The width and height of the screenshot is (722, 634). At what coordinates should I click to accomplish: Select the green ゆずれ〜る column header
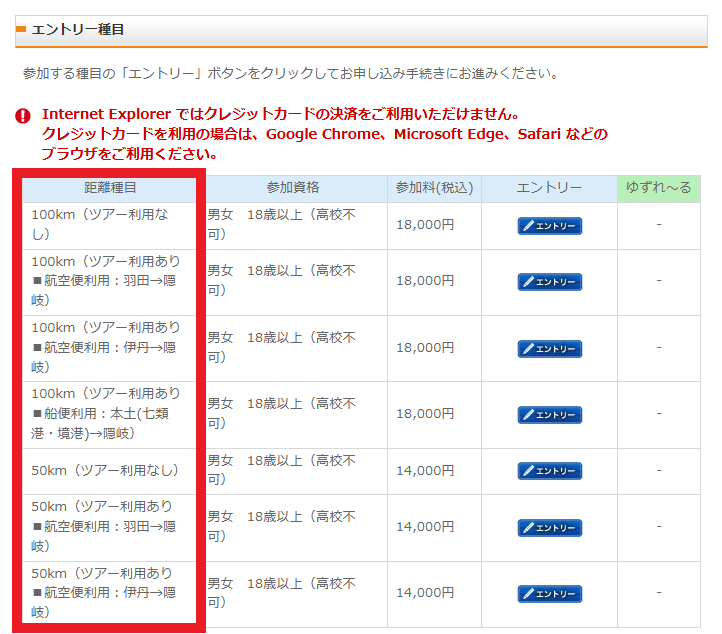tap(658, 188)
